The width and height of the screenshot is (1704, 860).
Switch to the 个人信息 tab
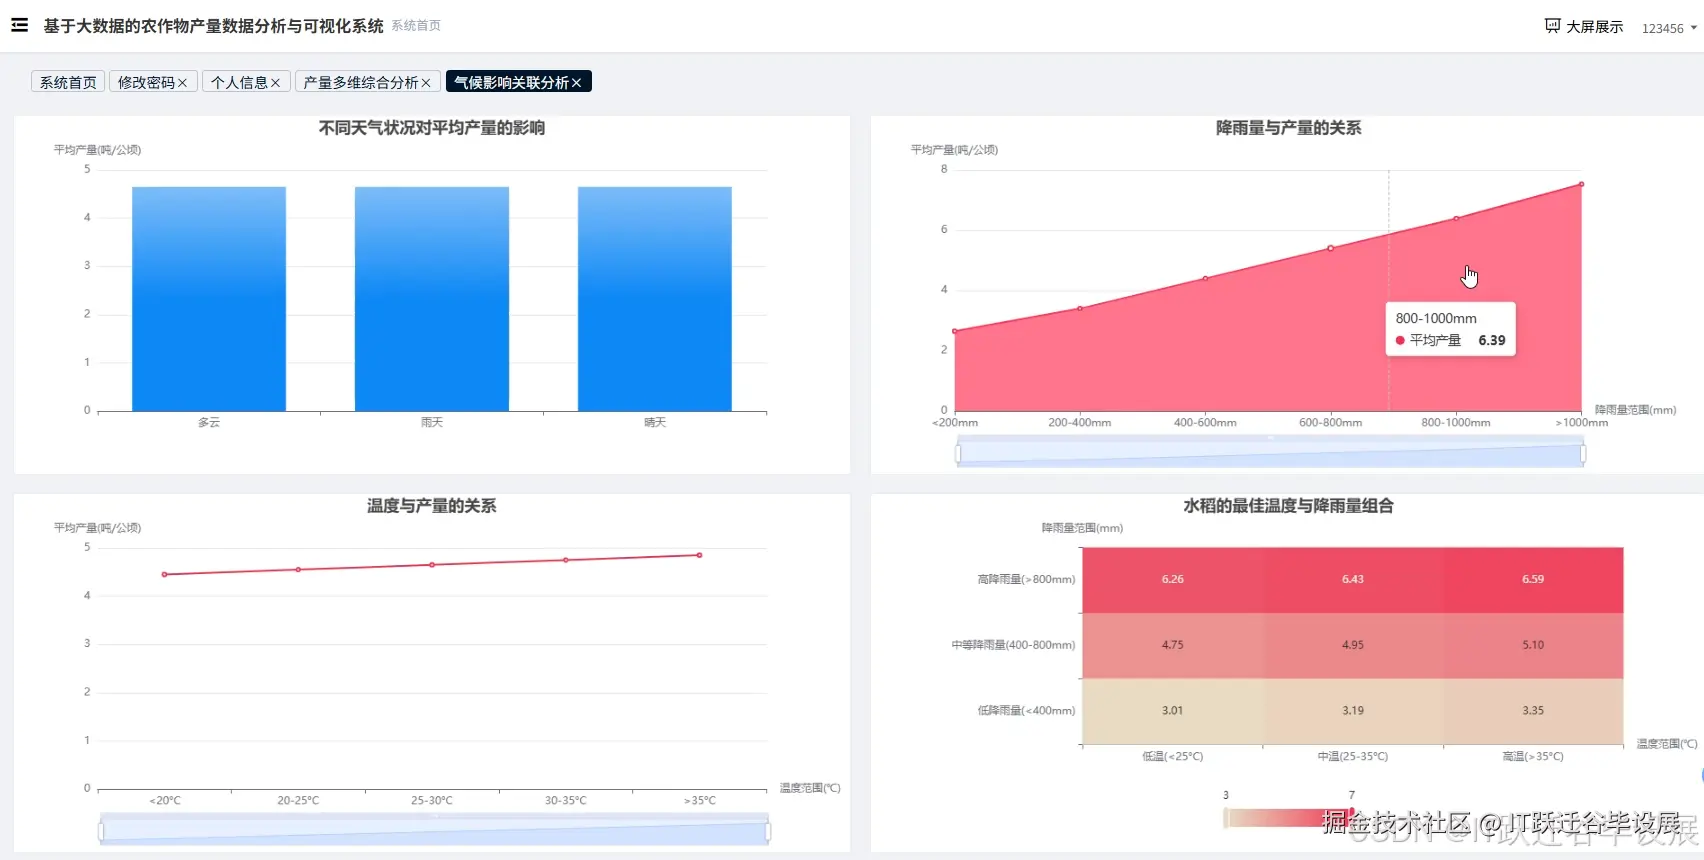pyautogui.click(x=239, y=82)
